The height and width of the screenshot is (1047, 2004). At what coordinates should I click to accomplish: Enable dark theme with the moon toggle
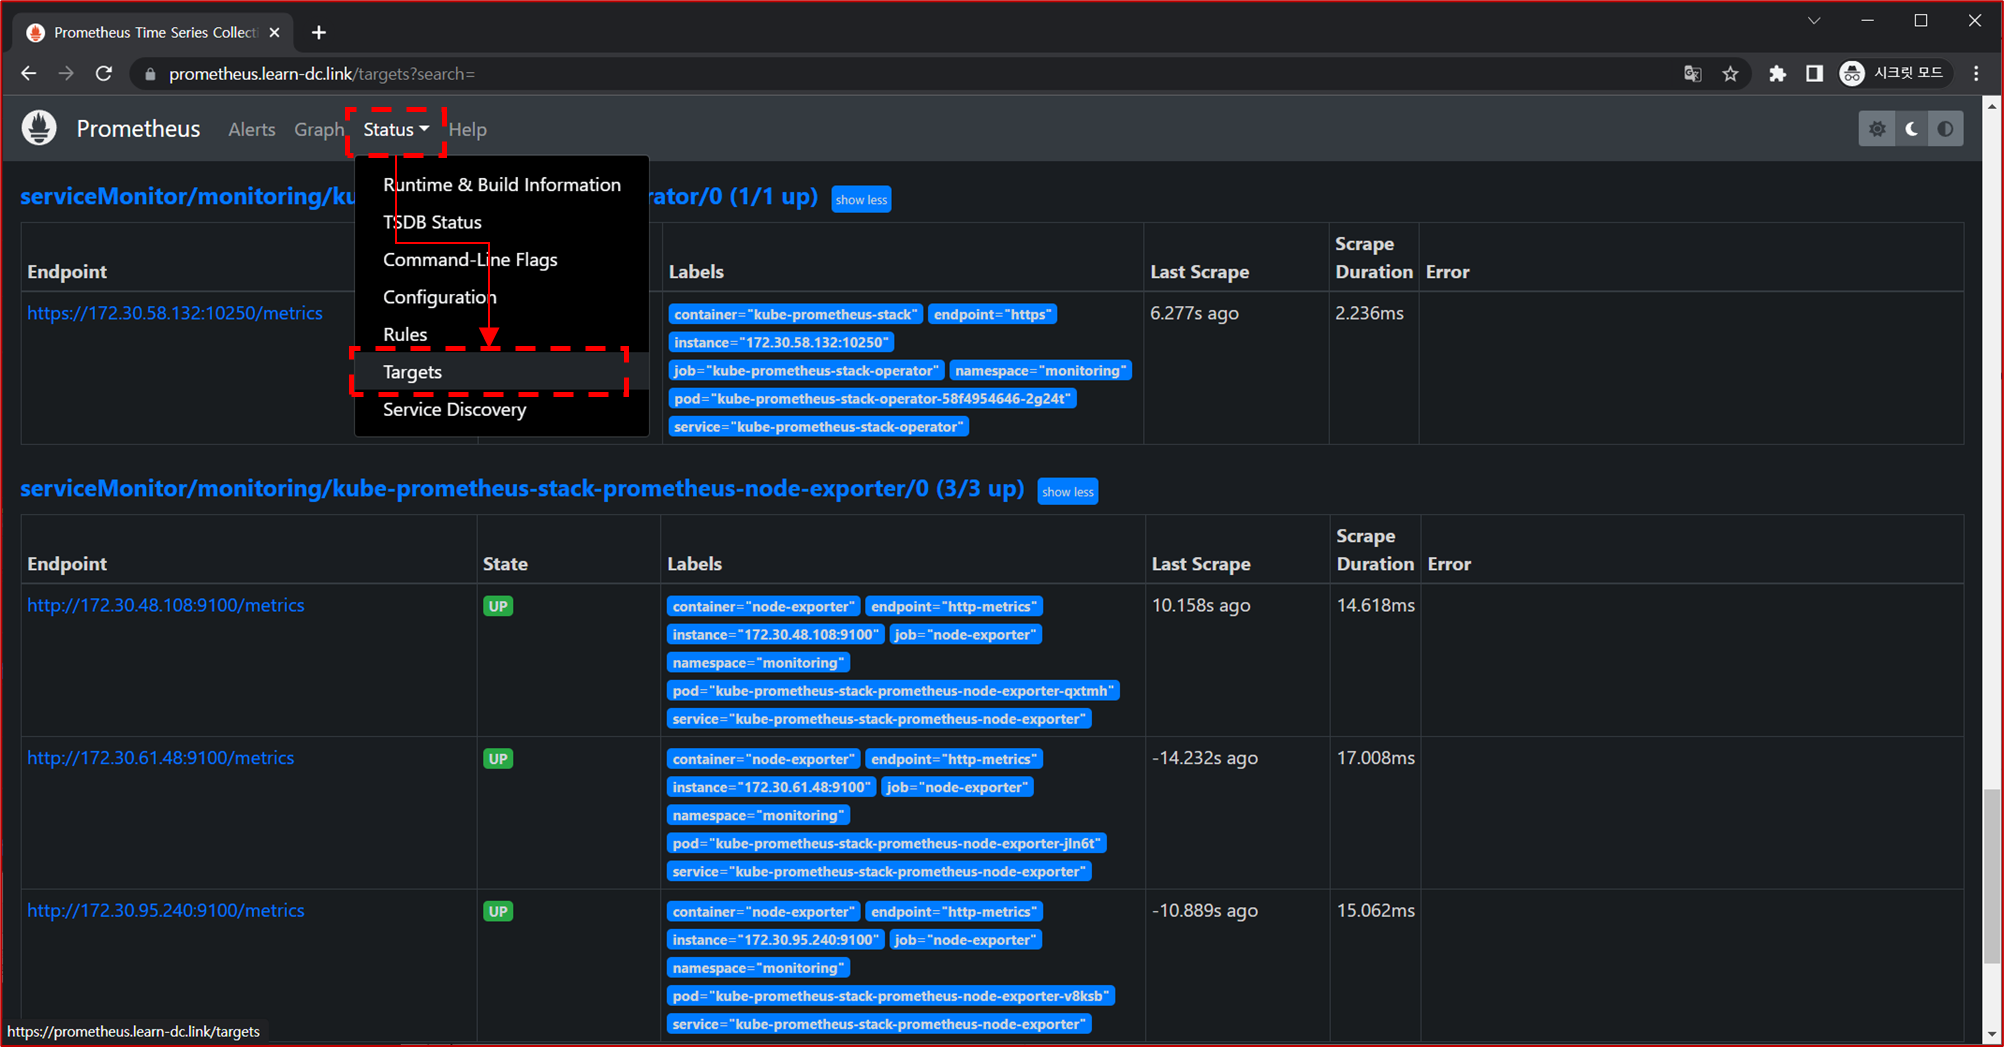[1911, 128]
